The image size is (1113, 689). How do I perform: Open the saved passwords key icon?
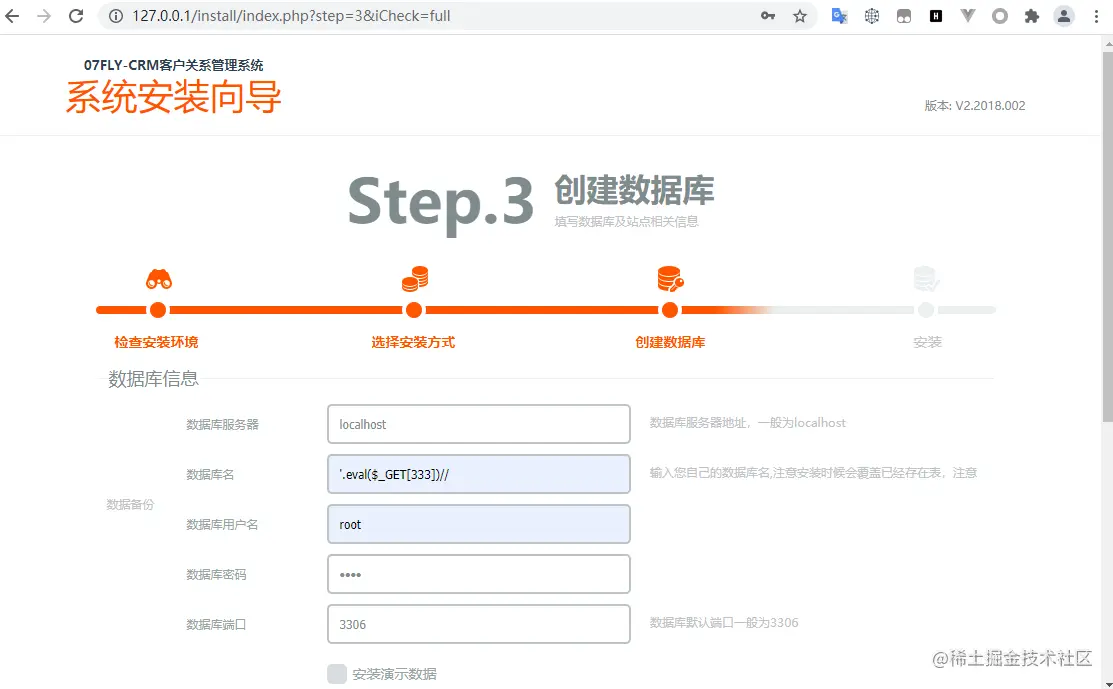pos(768,16)
